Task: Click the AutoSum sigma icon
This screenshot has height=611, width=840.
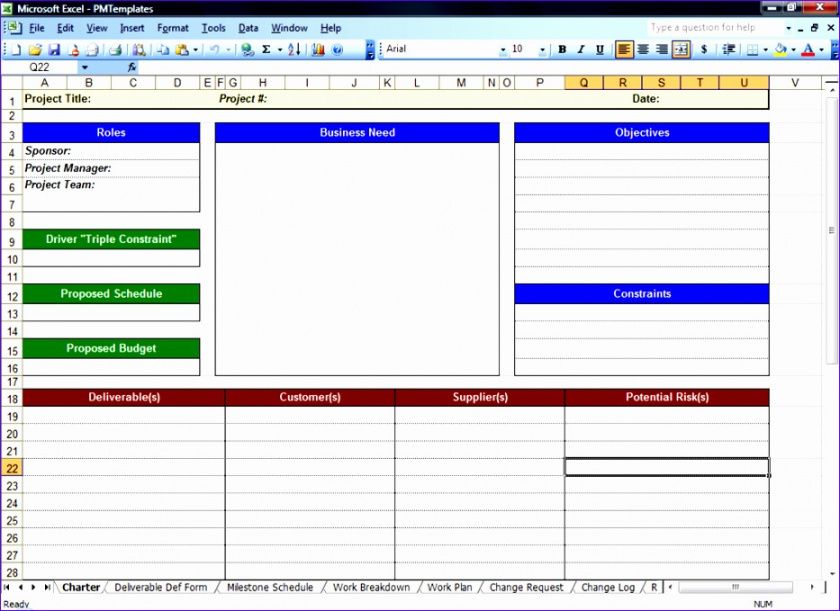Action: pos(266,50)
